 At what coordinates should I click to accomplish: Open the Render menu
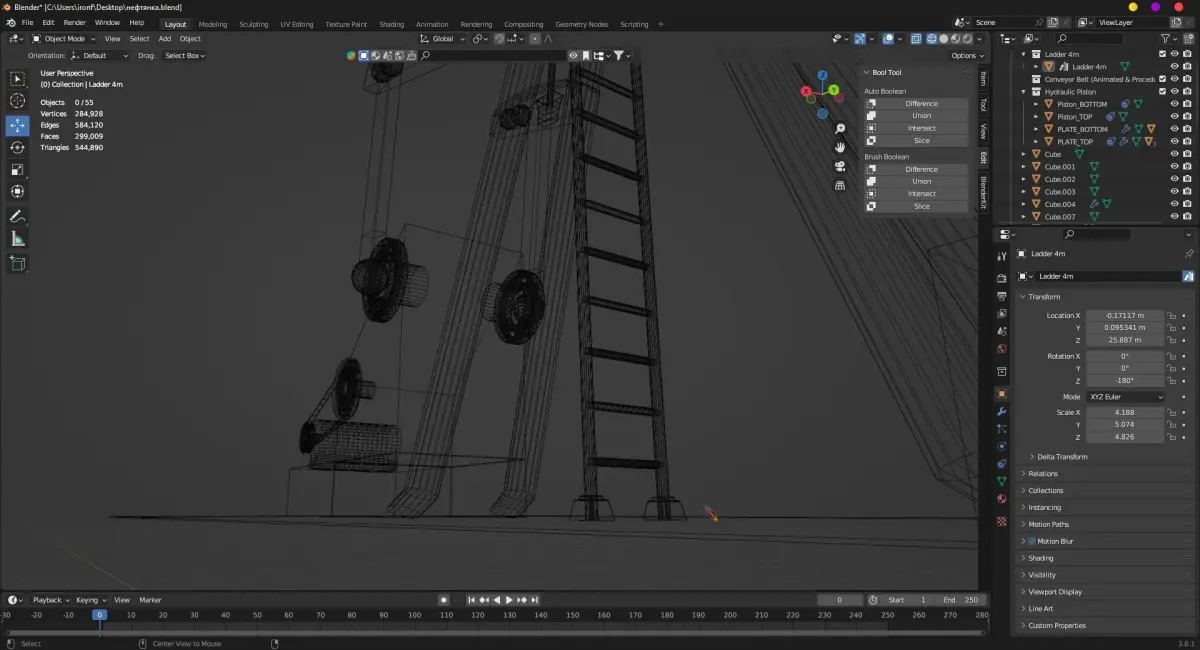click(75, 22)
